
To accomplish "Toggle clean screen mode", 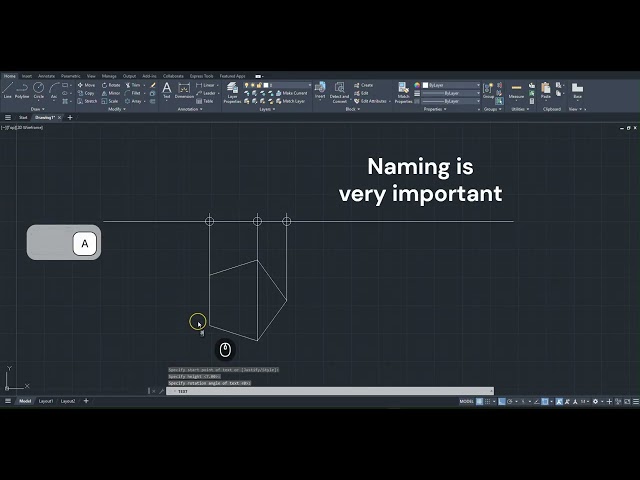I will 627,402.
